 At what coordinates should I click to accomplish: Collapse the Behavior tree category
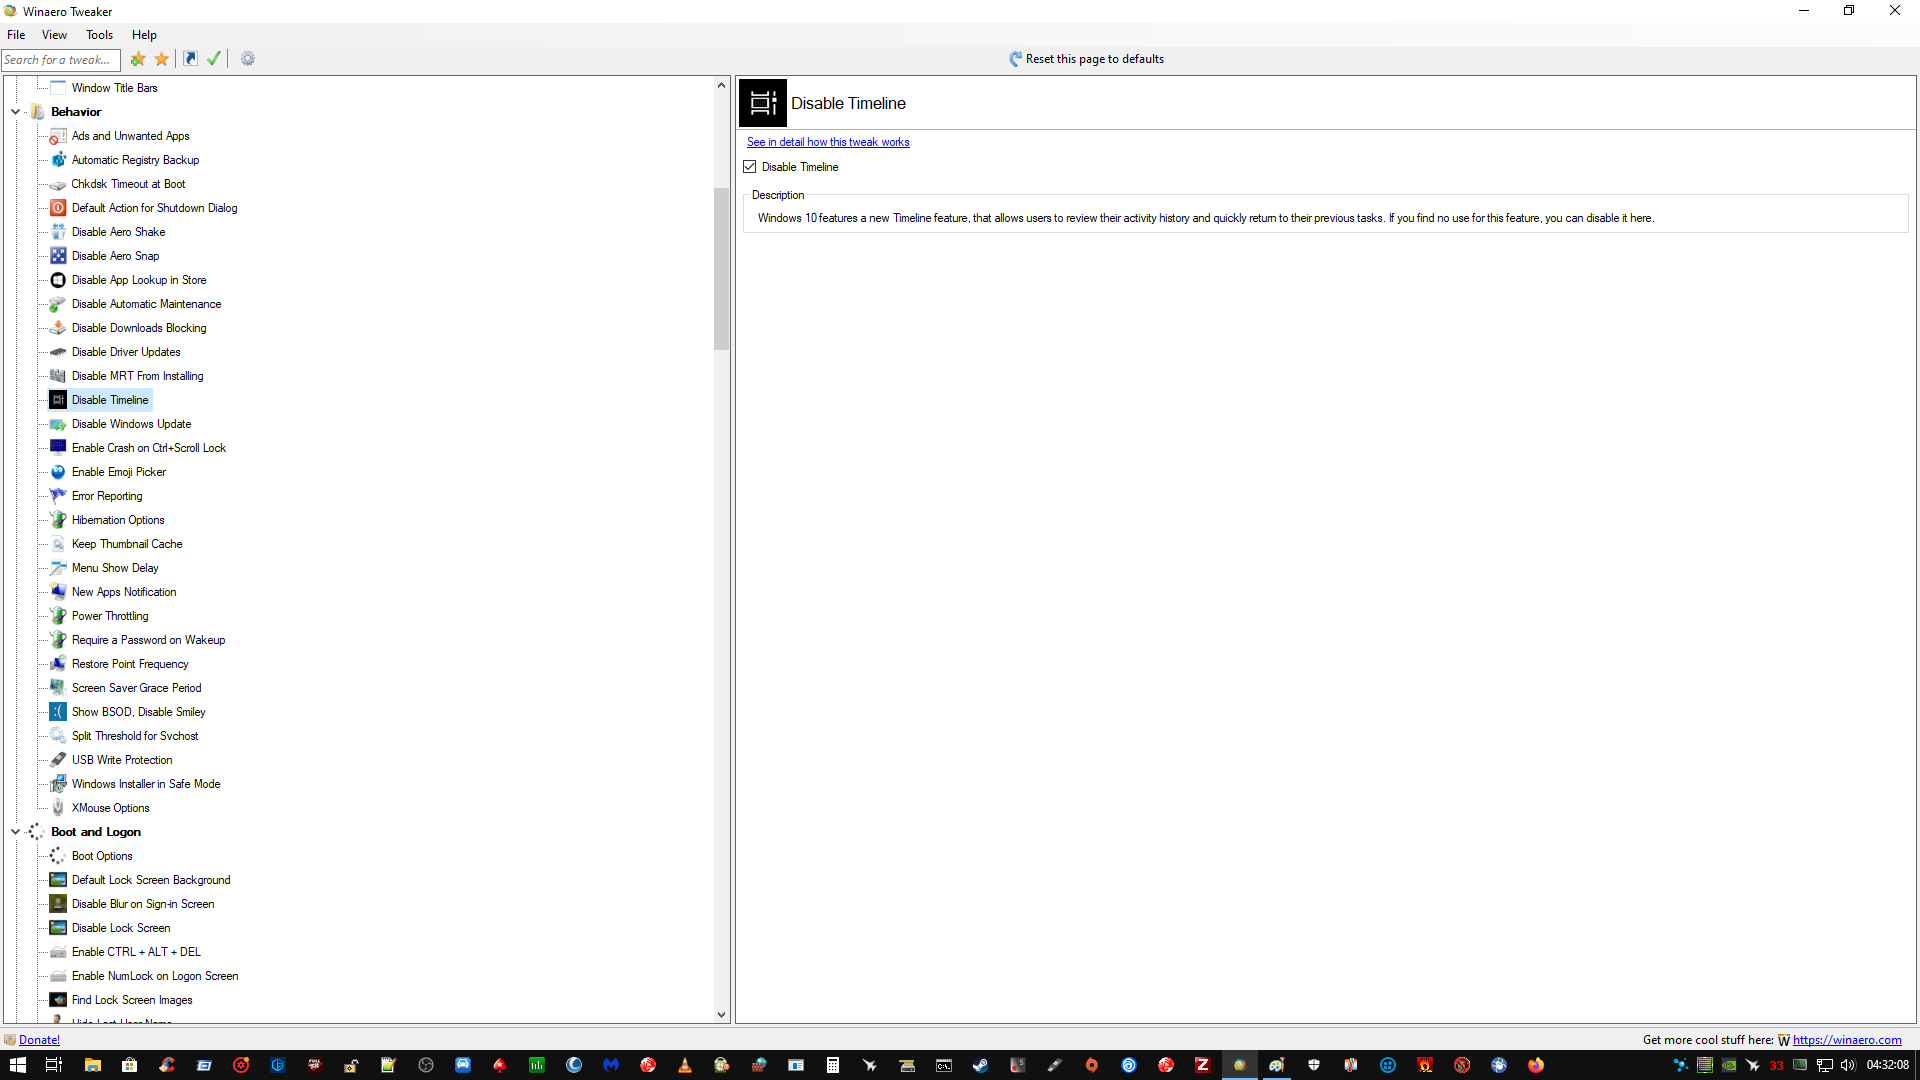(16, 112)
